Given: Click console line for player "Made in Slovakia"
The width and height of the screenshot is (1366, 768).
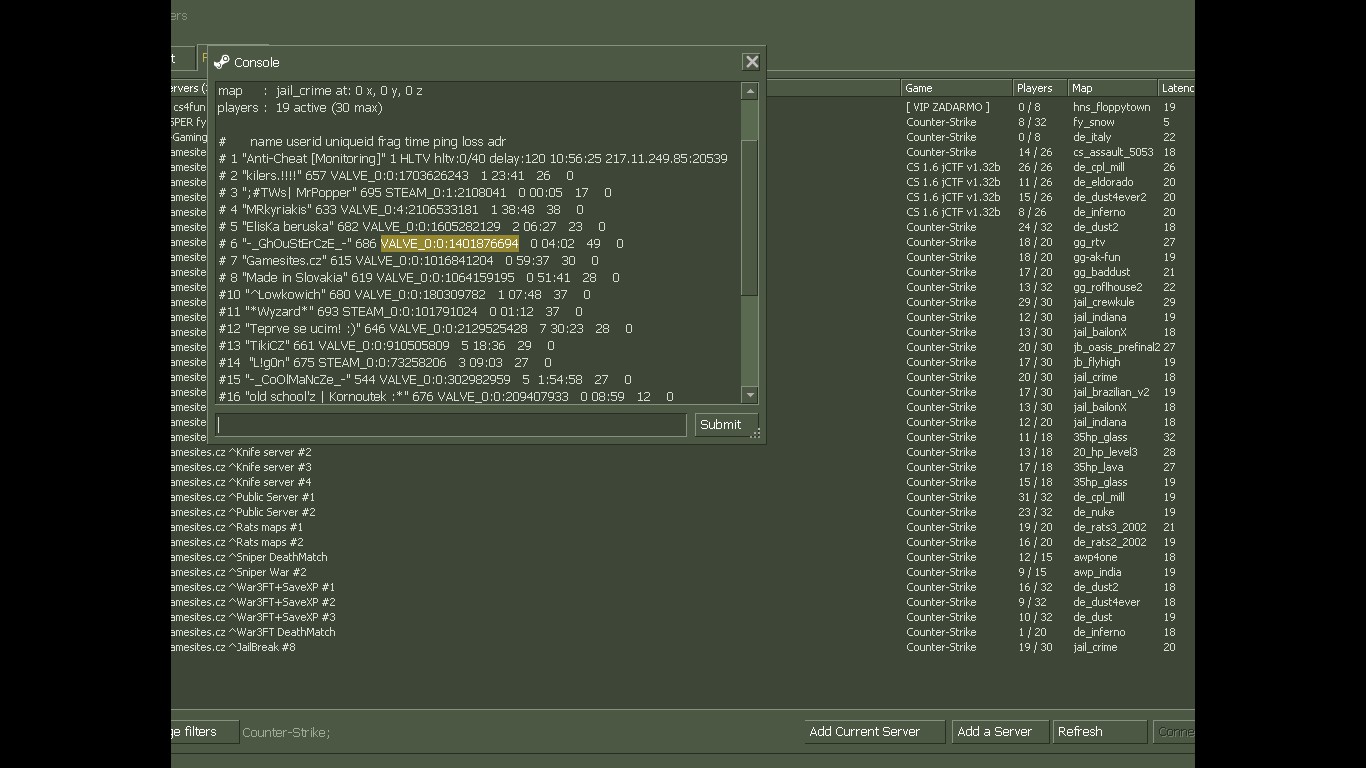Looking at the screenshot, I should pos(419,277).
